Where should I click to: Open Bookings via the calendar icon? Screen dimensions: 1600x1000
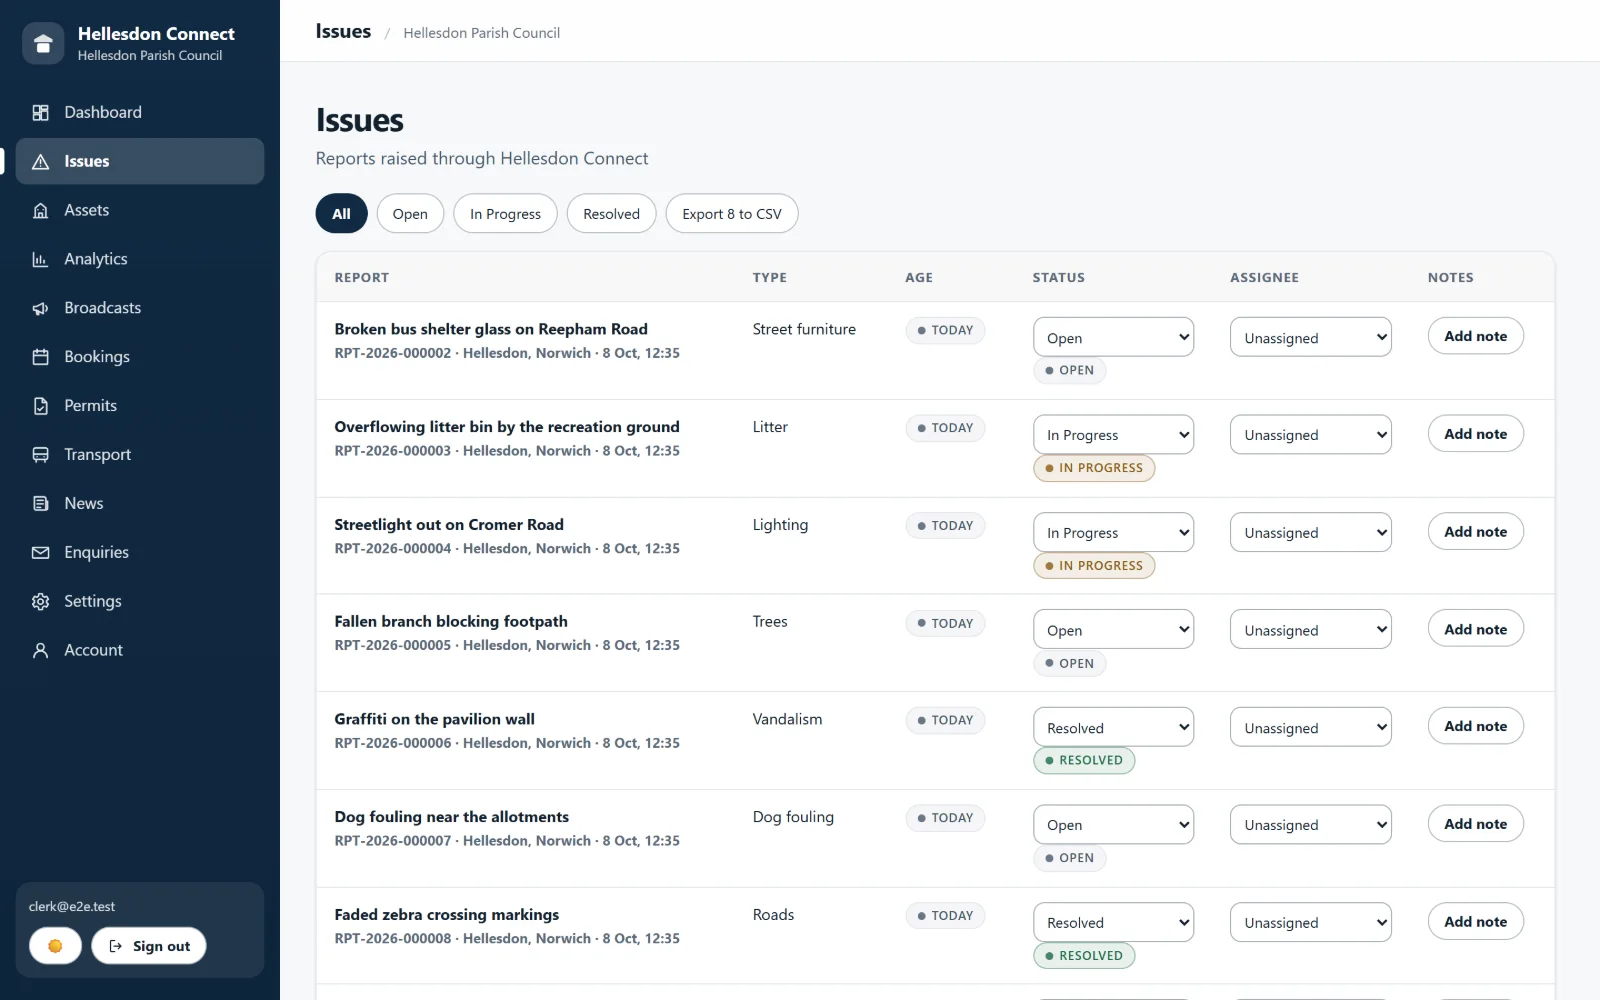41,357
